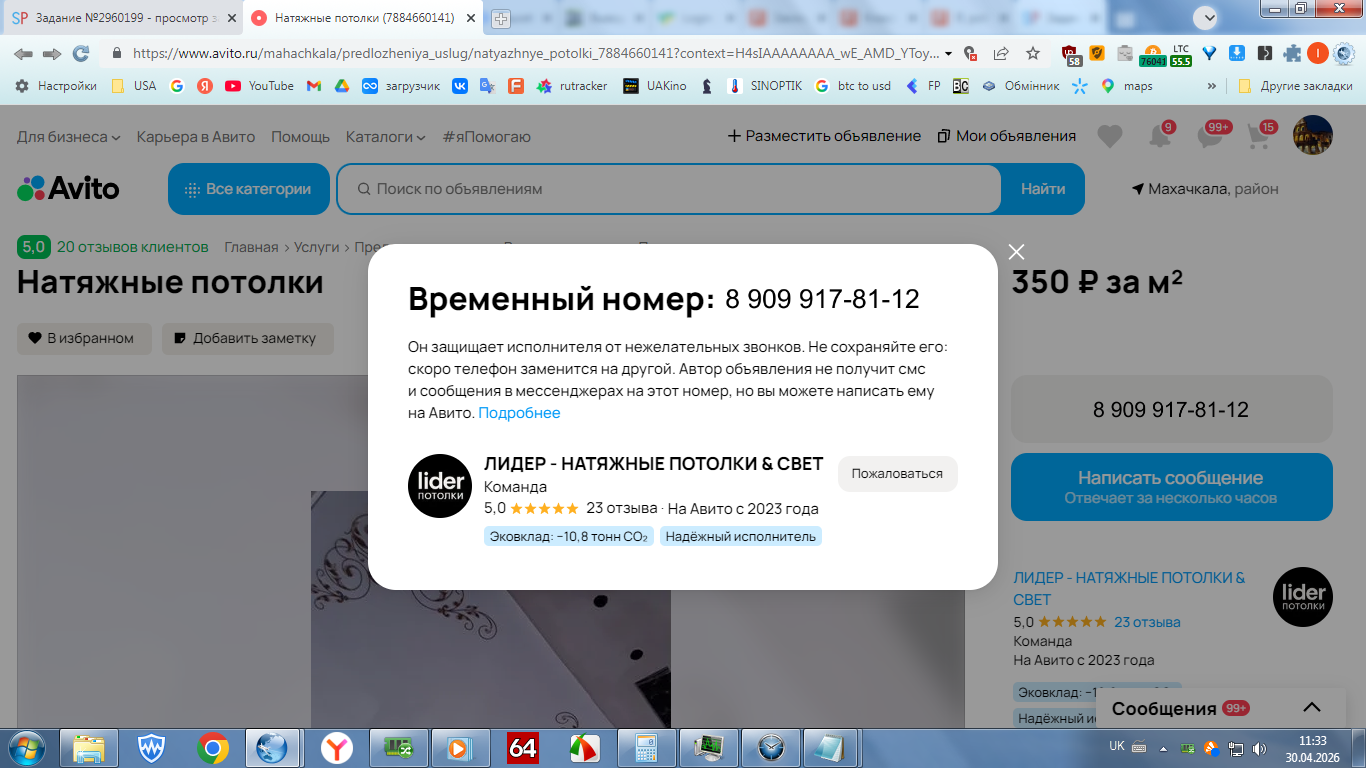Switch the UK keyboard language in the tray
The height and width of the screenshot is (768, 1366).
click(1117, 746)
